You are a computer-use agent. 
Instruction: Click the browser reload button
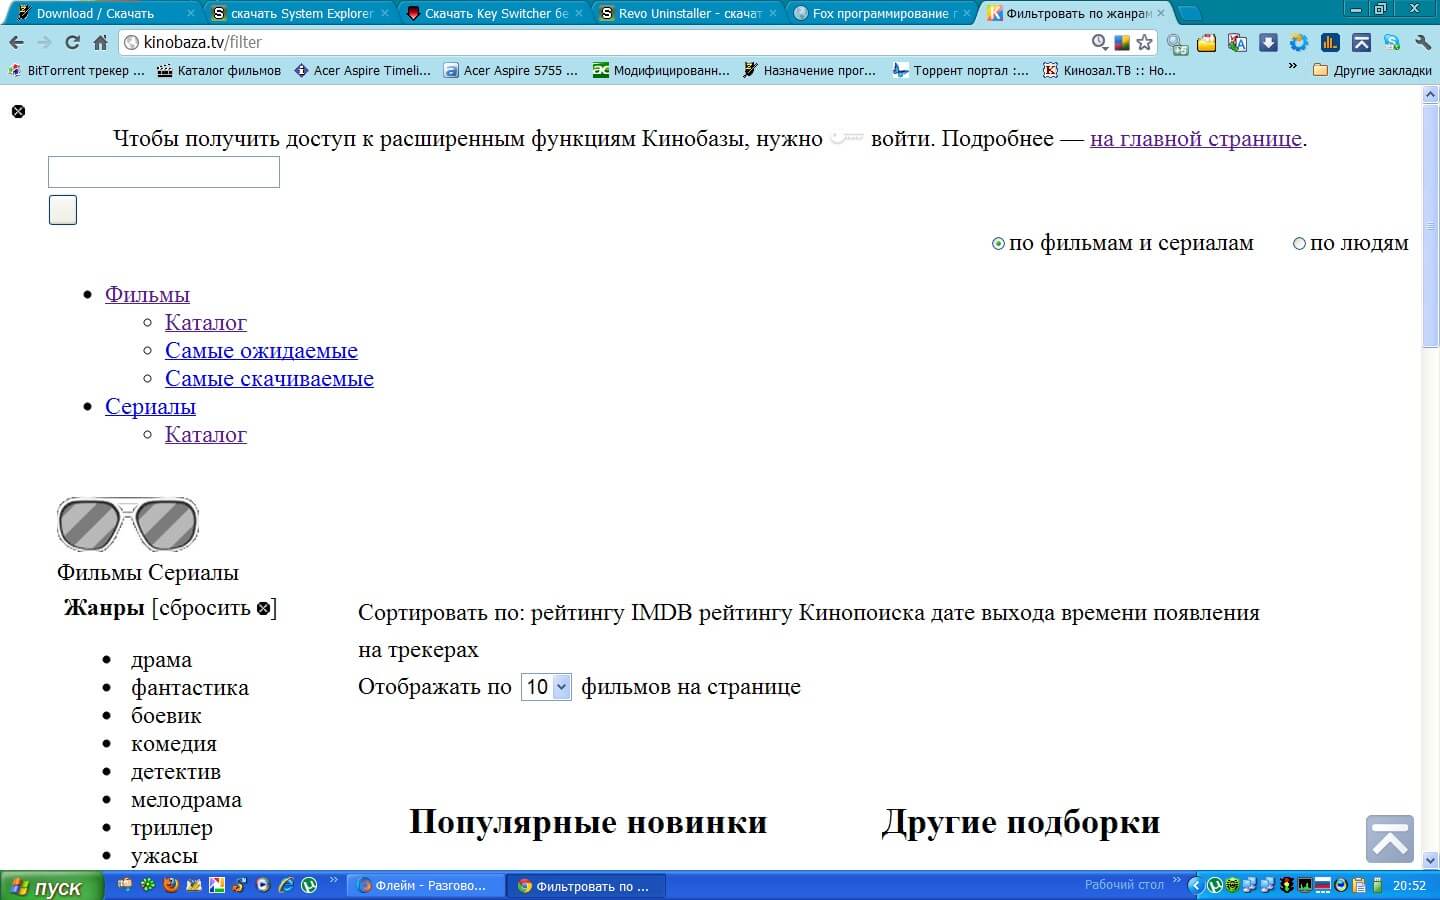72,42
